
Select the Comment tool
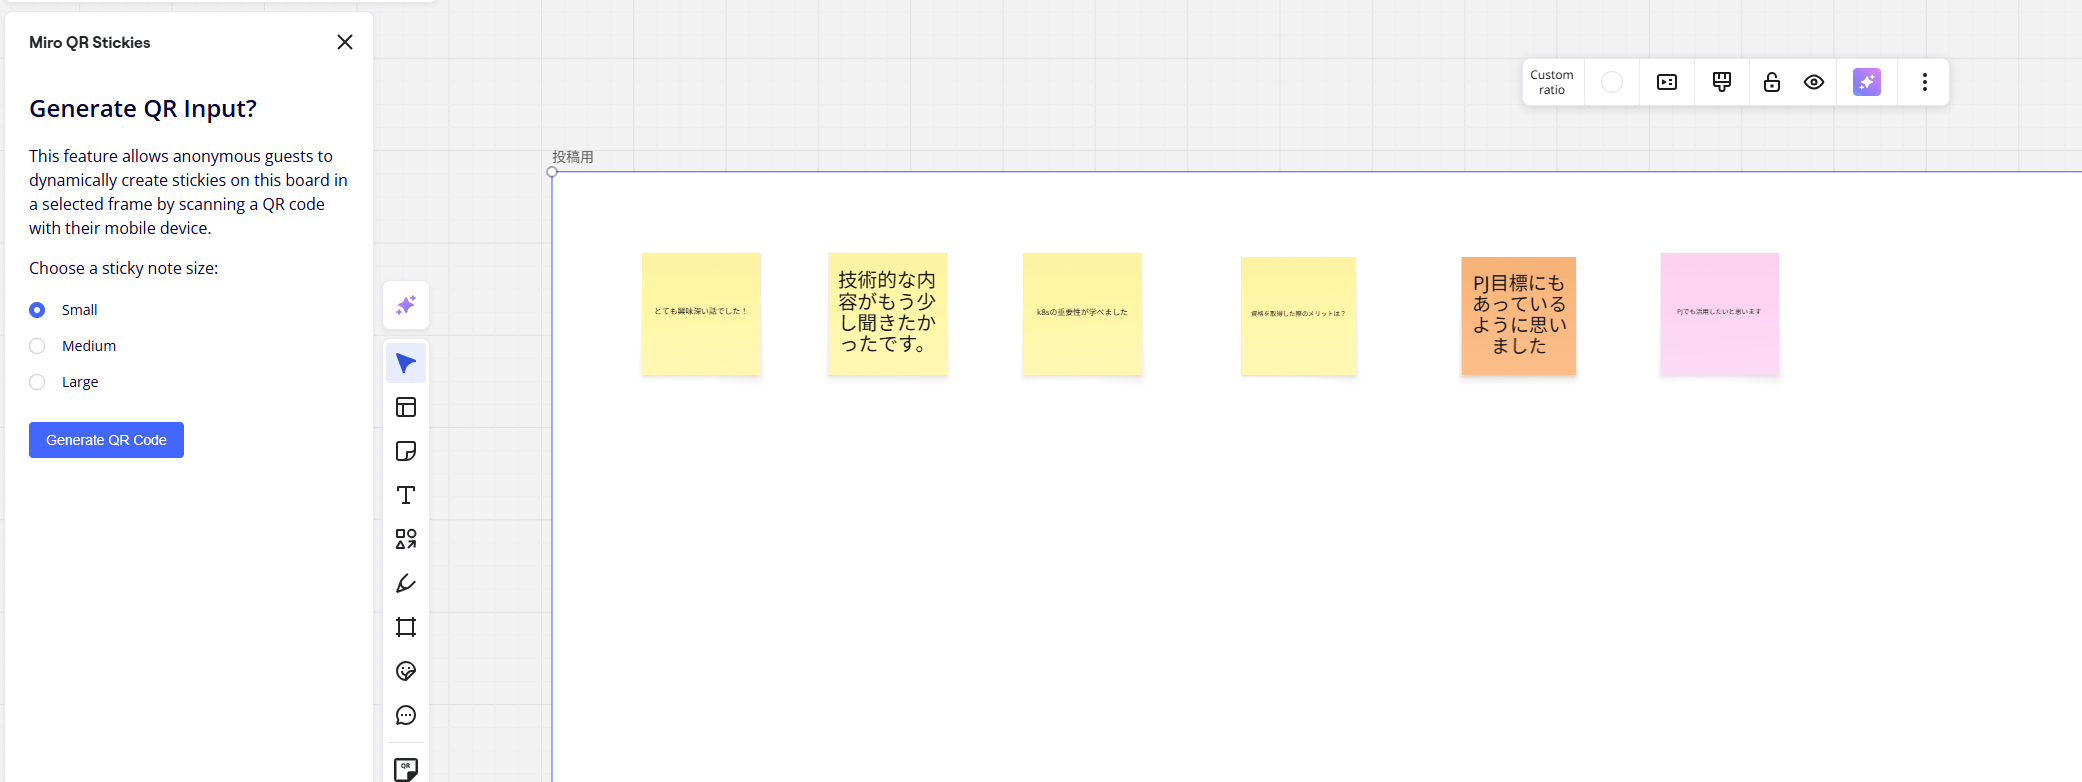coord(406,715)
